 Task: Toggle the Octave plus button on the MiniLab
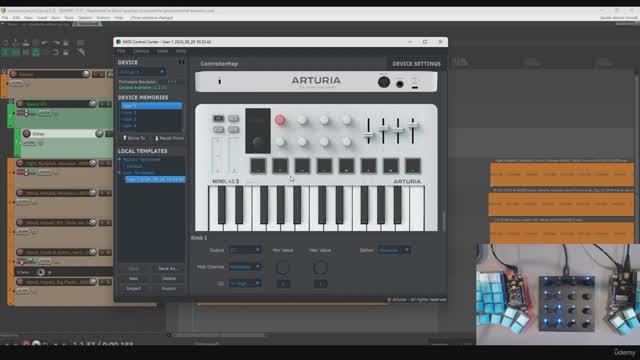pos(233,129)
